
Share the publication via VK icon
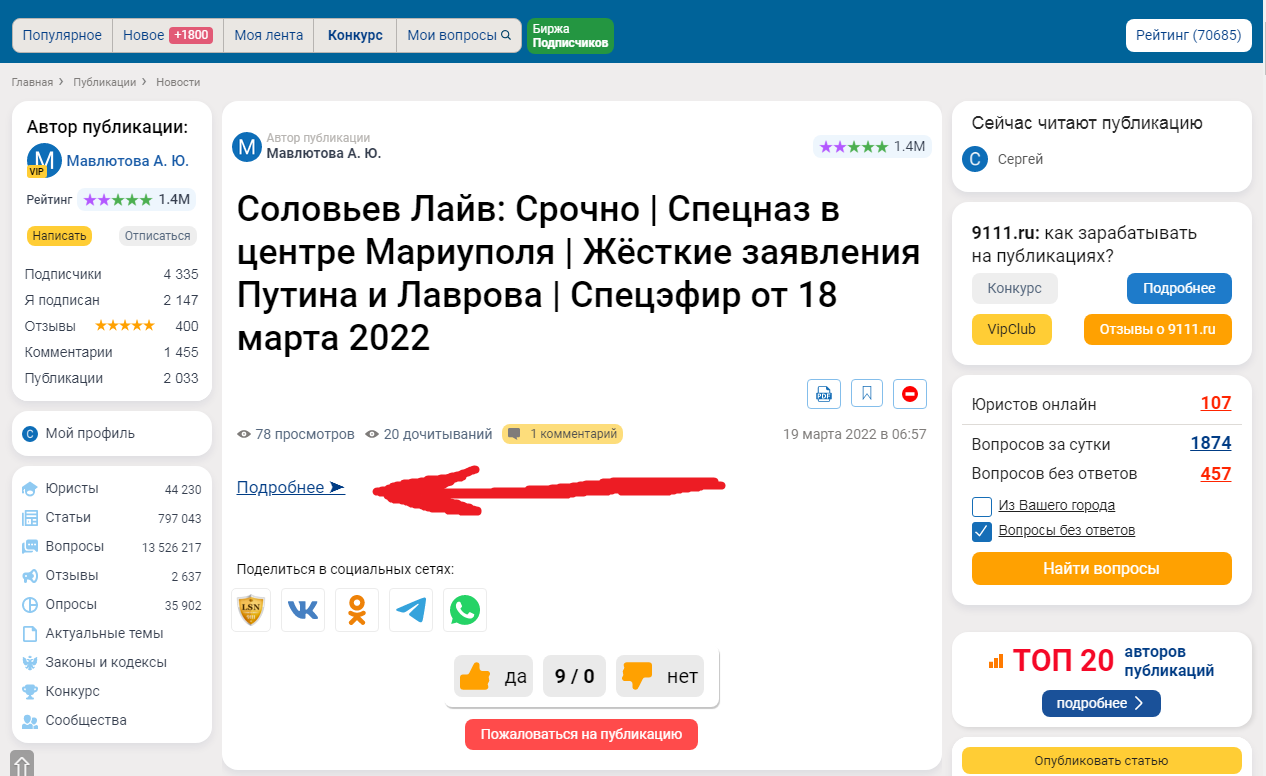[303, 610]
